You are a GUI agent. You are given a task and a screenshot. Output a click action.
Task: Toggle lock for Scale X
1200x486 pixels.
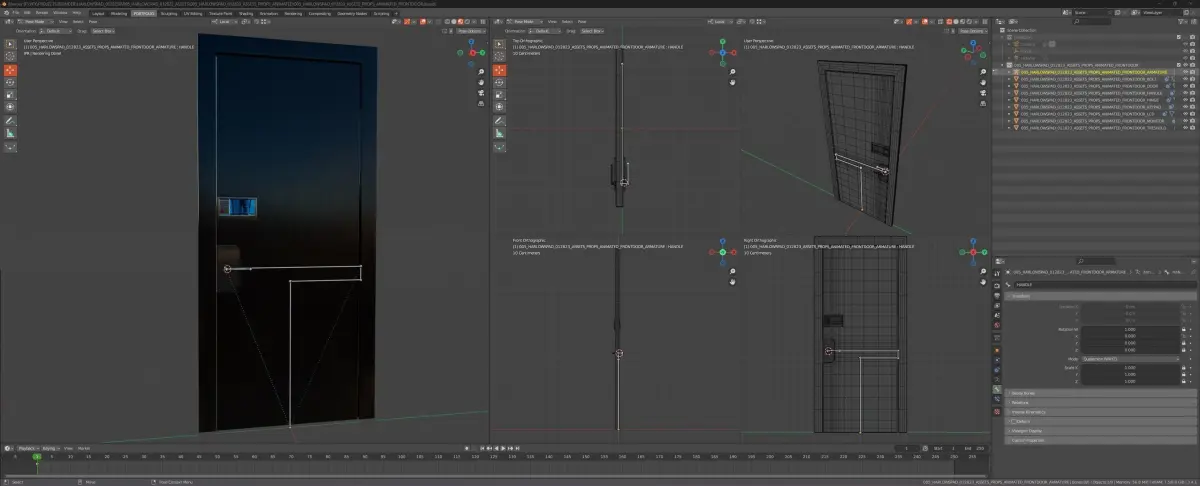pyautogui.click(x=1184, y=367)
